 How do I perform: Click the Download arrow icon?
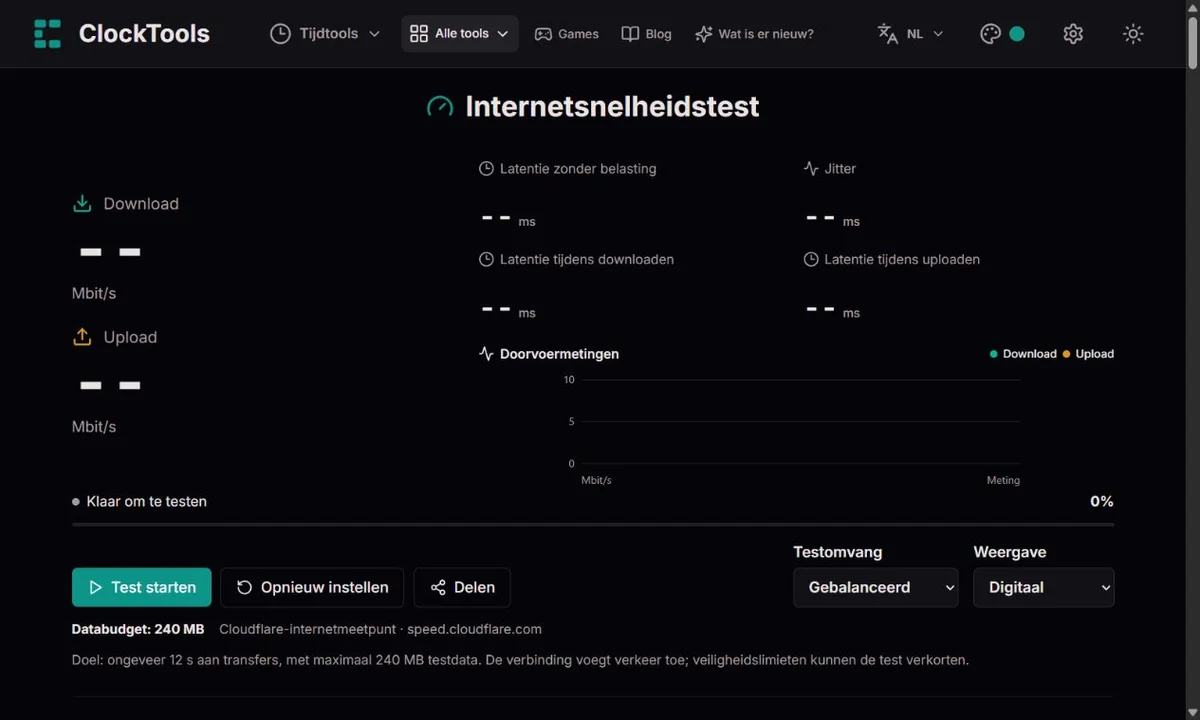[82, 204]
